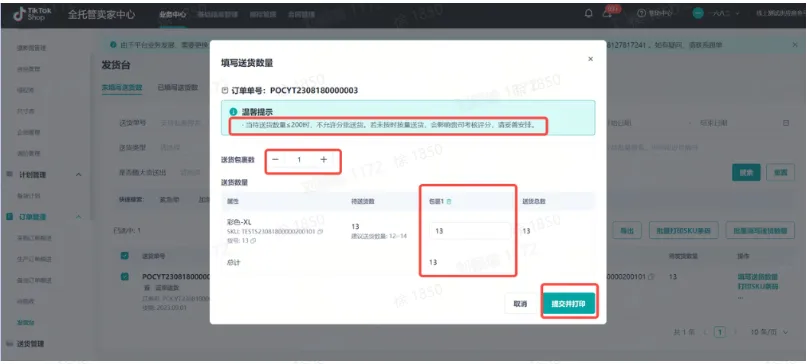Click the 全托管卖家中心 title
This screenshot has height=364, width=807.
coord(101,14)
